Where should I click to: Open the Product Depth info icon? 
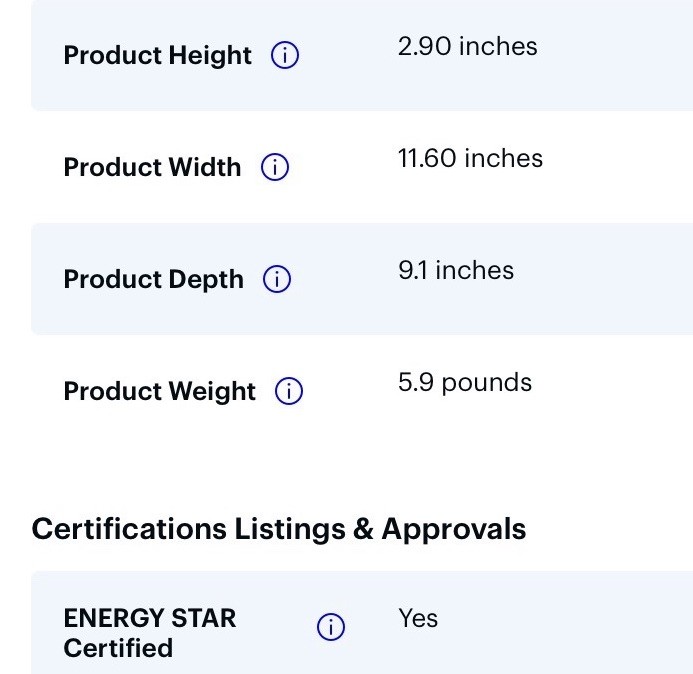(277, 279)
